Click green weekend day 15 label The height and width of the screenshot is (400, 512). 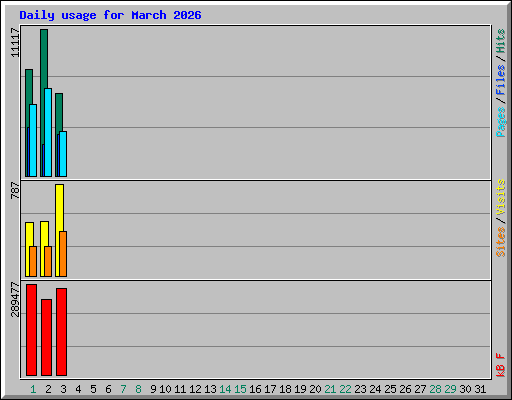click(x=240, y=389)
